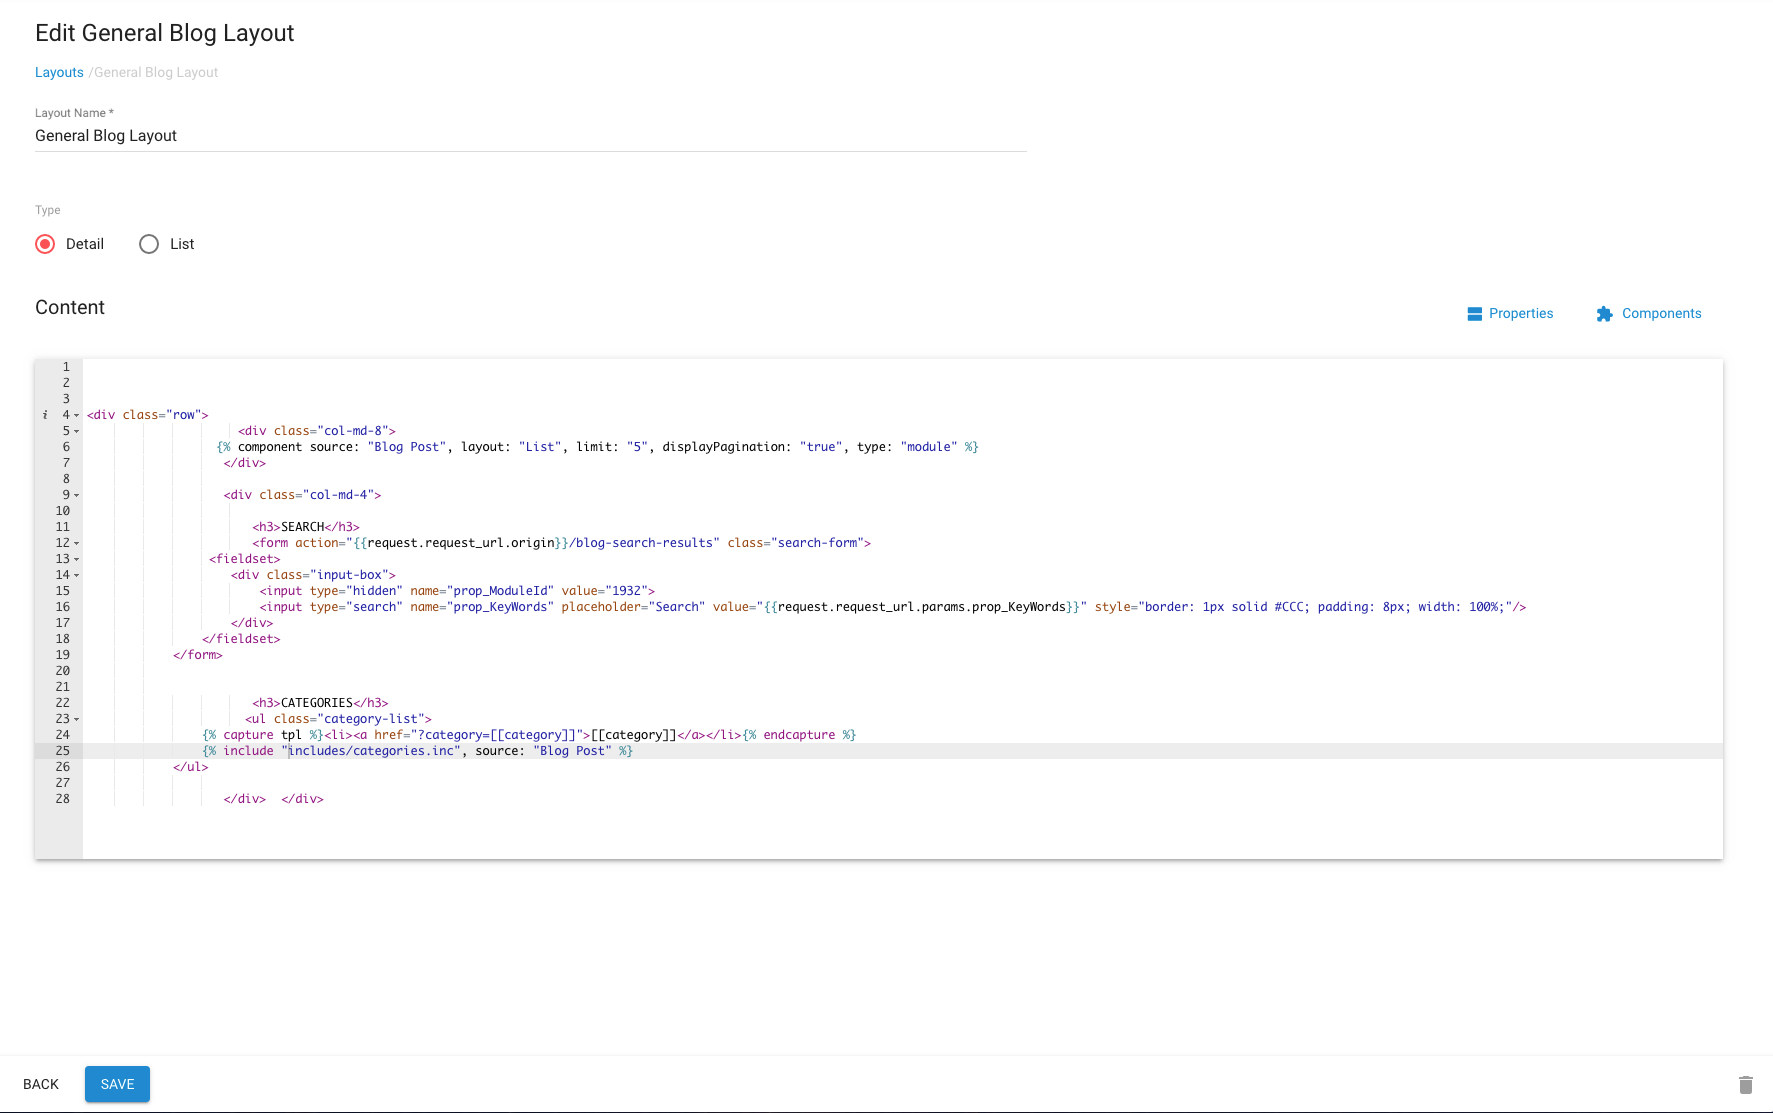Click line number 1 in gutter
This screenshot has width=1773, height=1113.
pyautogui.click(x=66, y=367)
